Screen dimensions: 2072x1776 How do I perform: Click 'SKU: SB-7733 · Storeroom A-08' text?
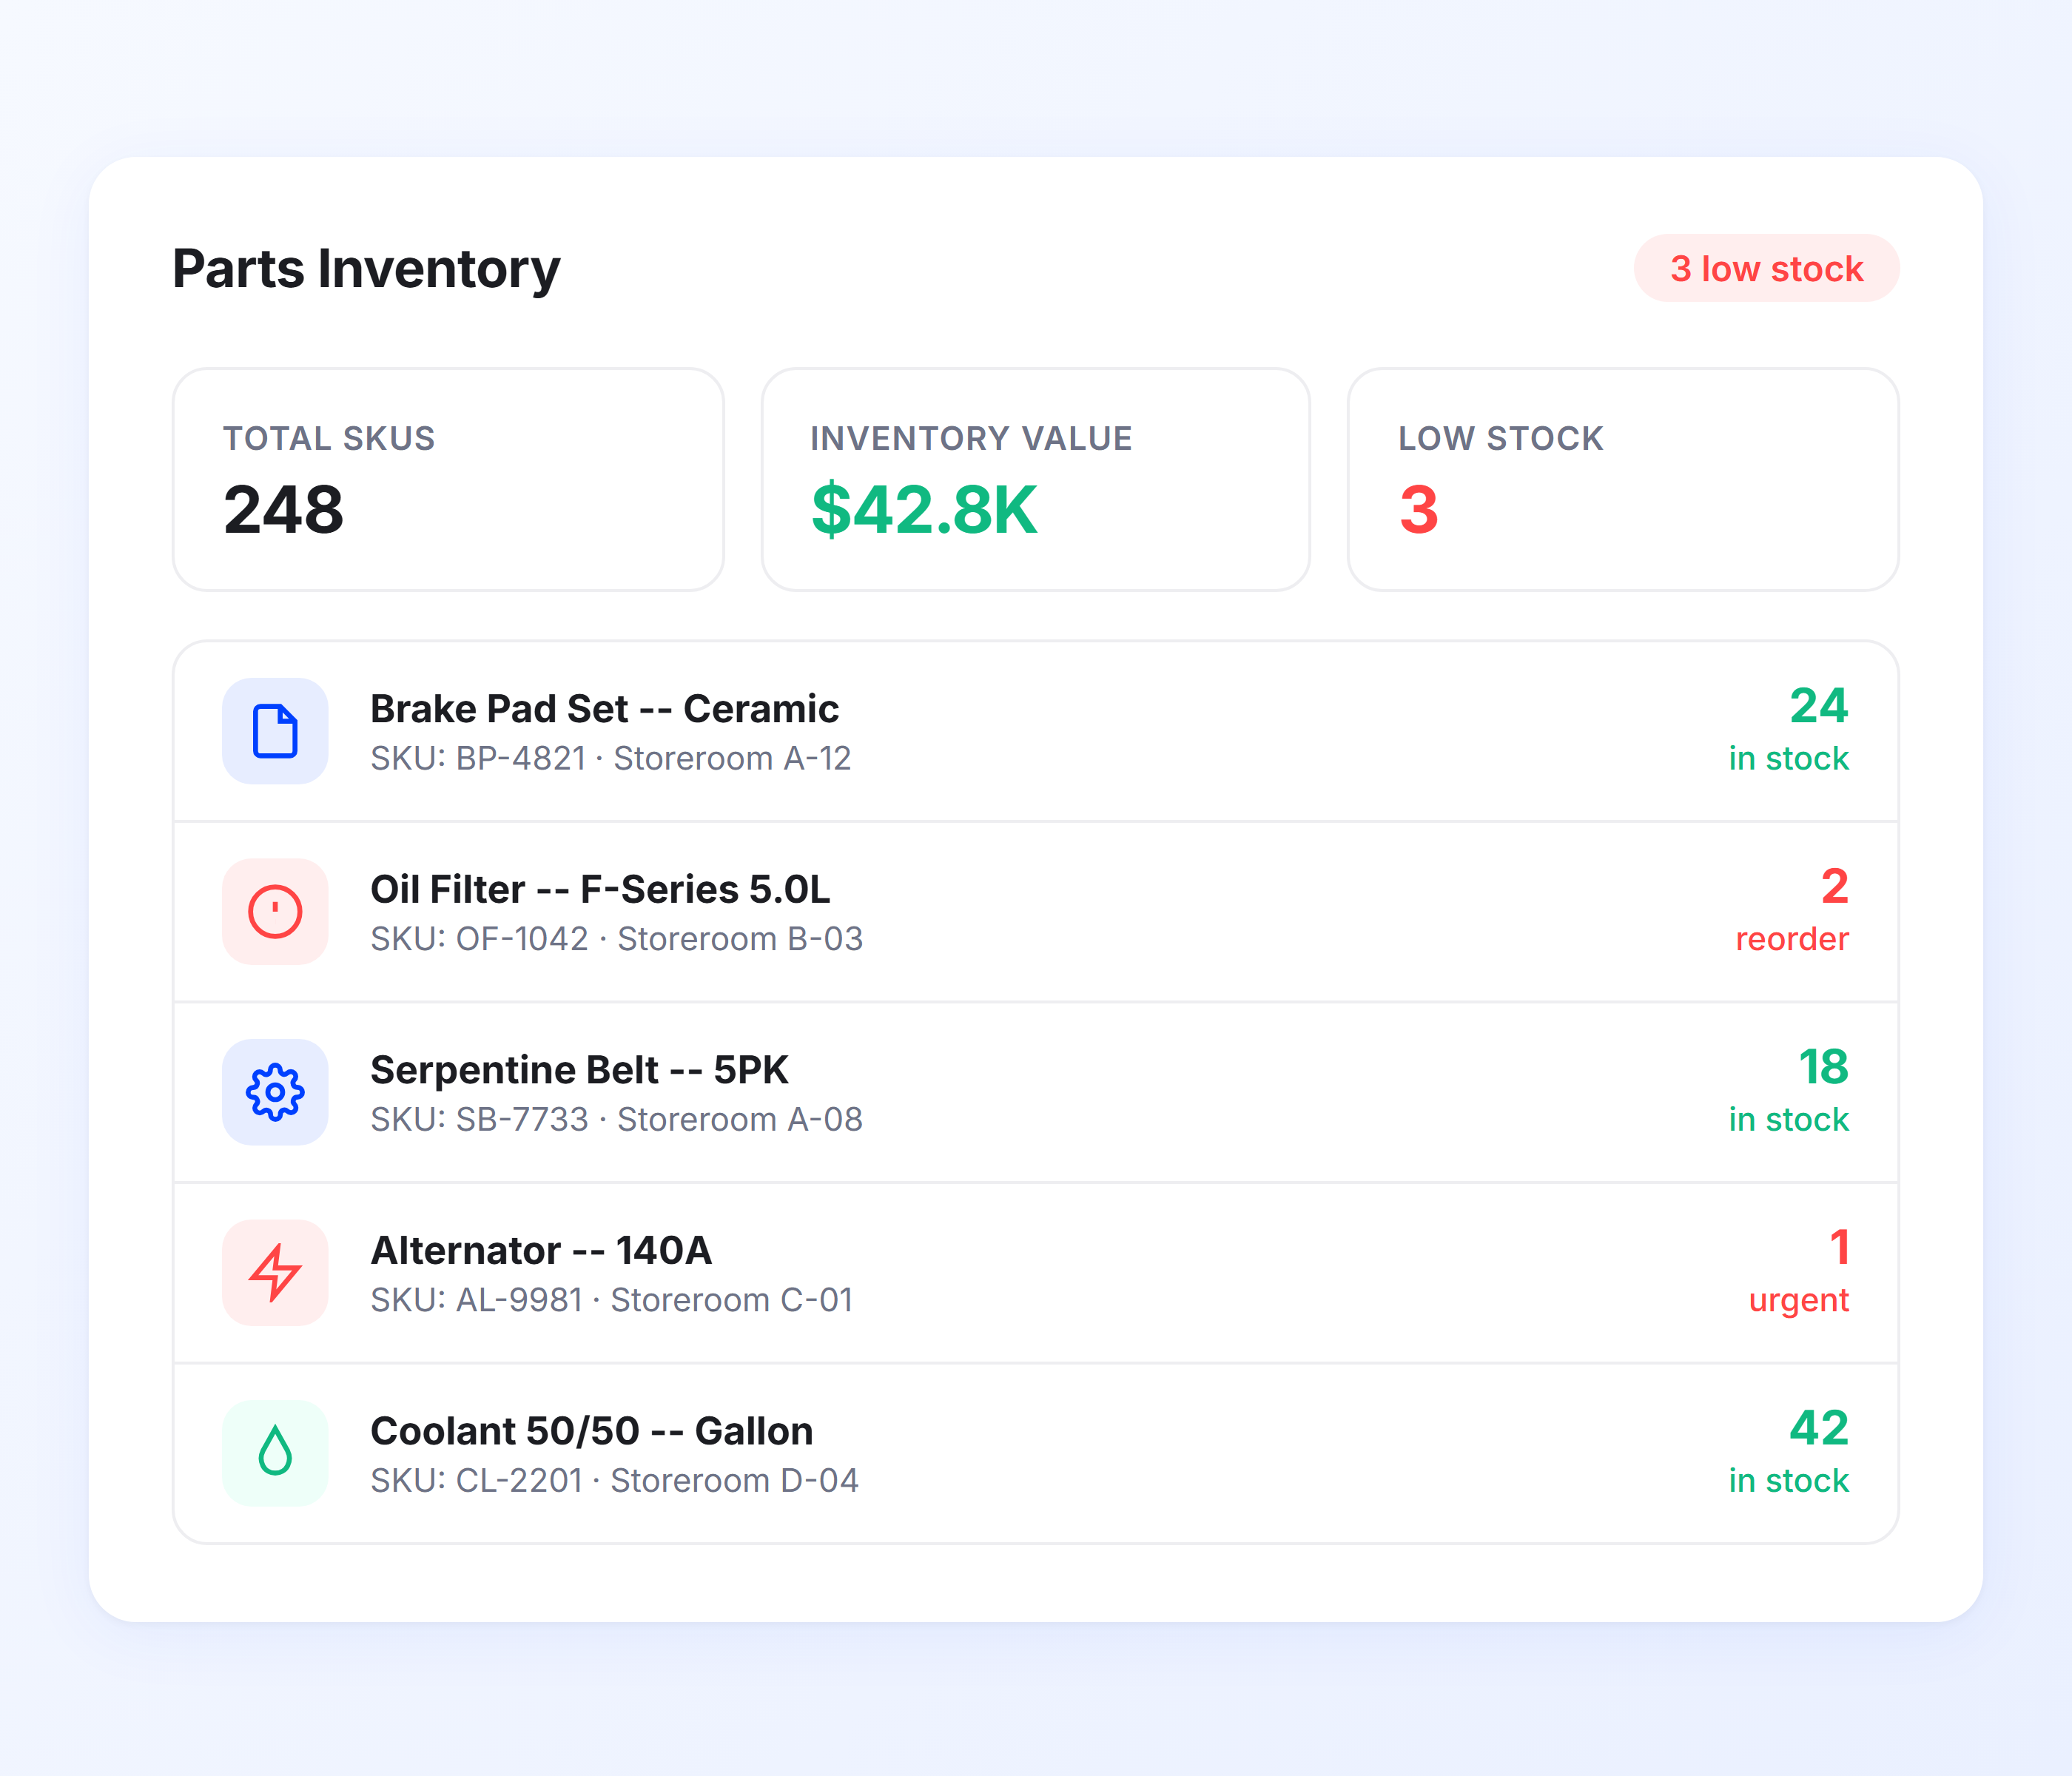616,1119
